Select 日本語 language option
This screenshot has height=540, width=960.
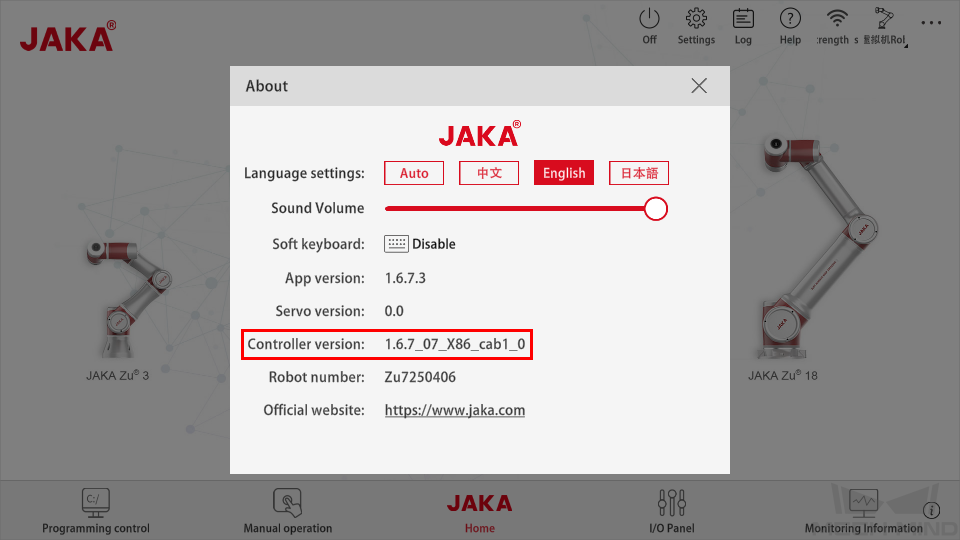[x=639, y=173]
